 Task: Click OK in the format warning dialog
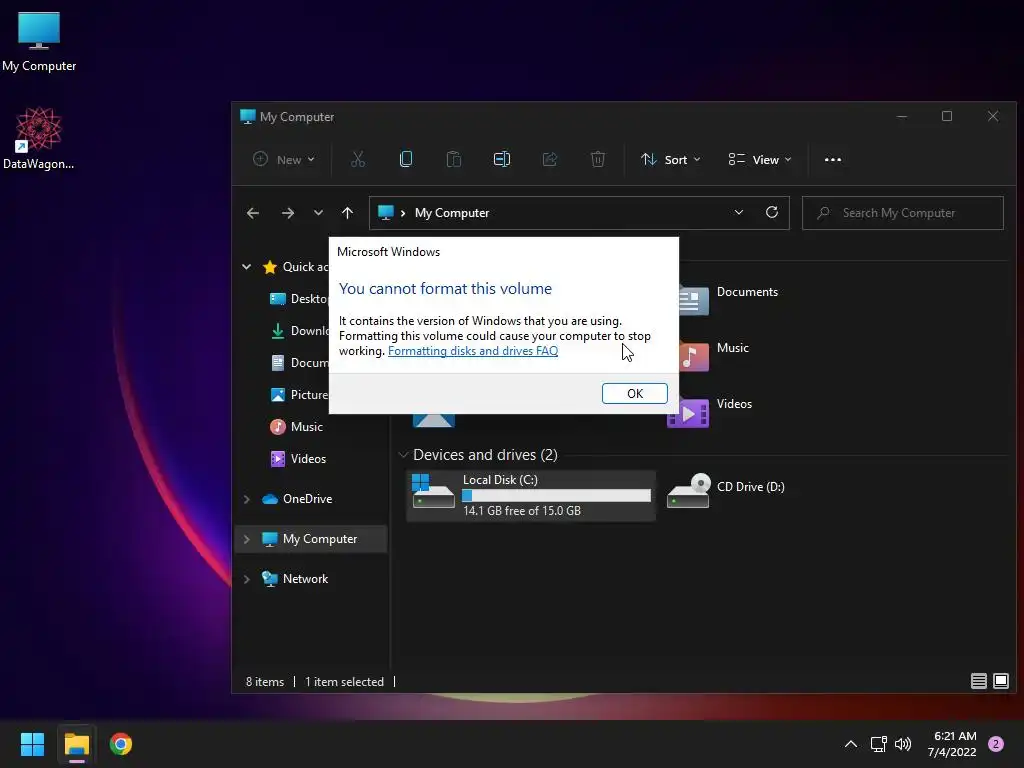tap(634, 393)
